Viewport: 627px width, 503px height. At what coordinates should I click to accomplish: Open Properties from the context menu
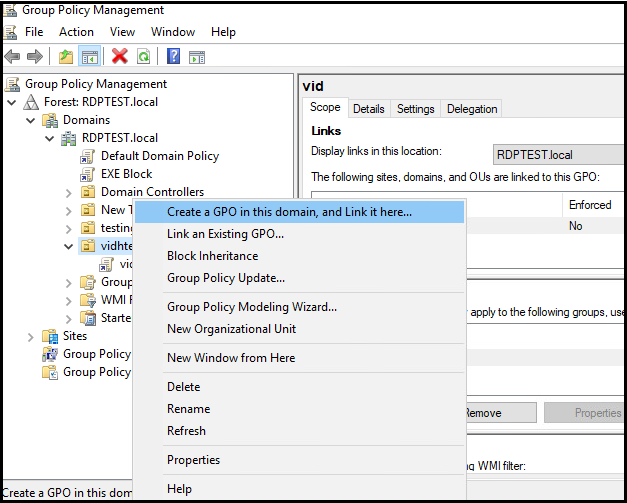click(x=300, y=460)
